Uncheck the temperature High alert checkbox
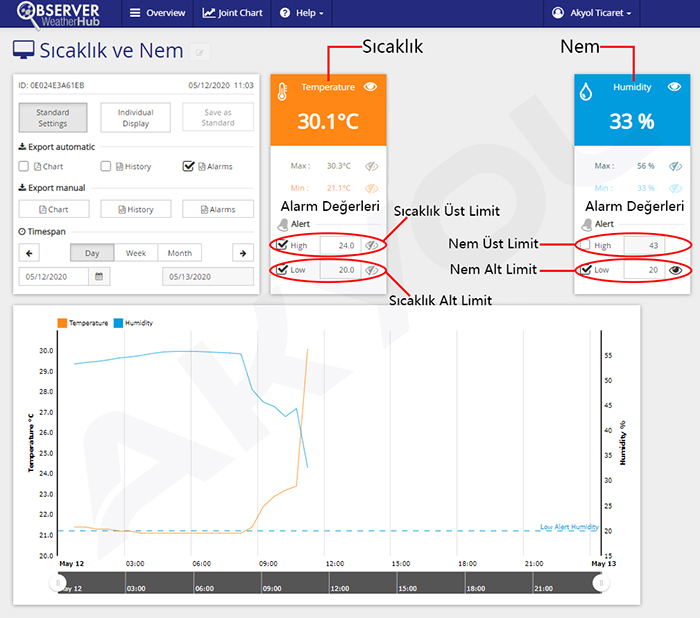The width and height of the screenshot is (700, 618). (x=283, y=244)
